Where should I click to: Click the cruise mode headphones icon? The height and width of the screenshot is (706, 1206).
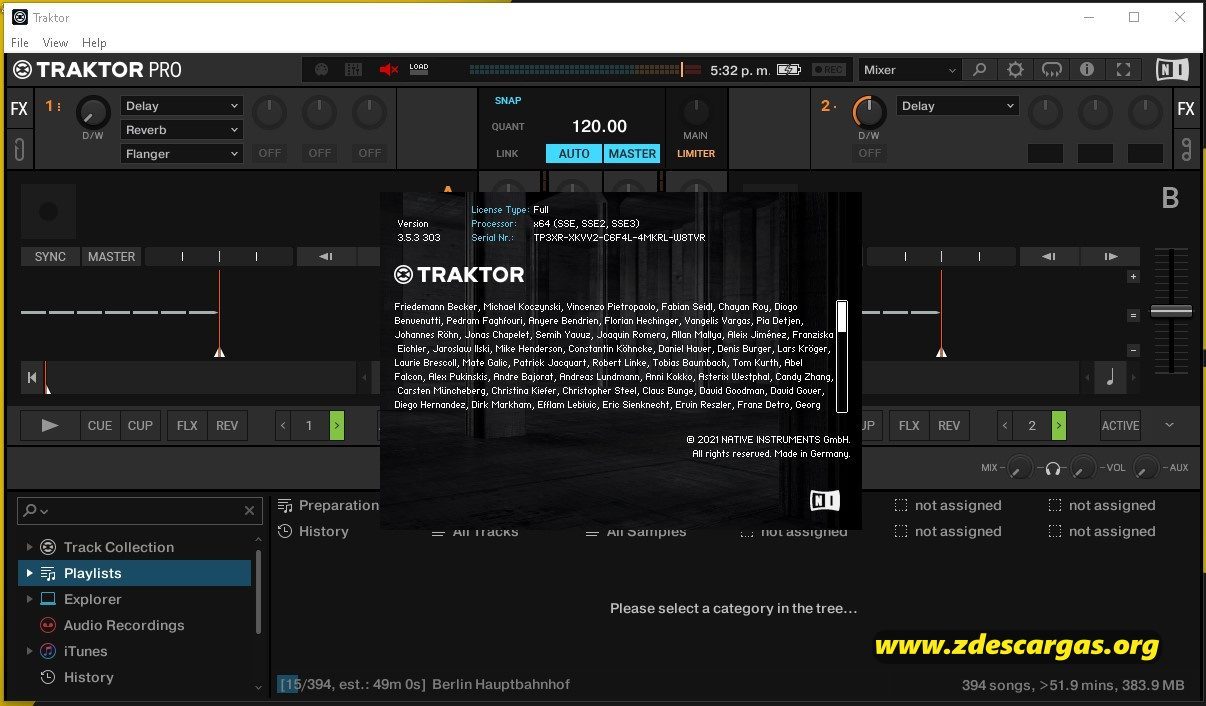(x=1051, y=70)
